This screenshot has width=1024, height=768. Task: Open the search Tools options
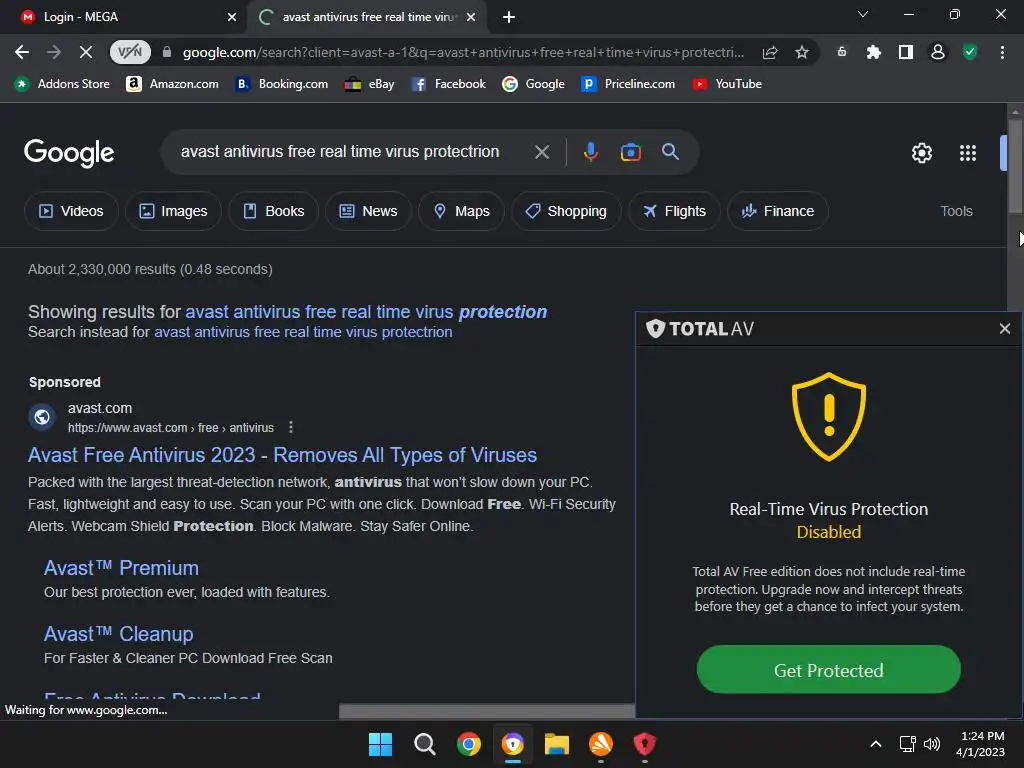click(x=956, y=211)
